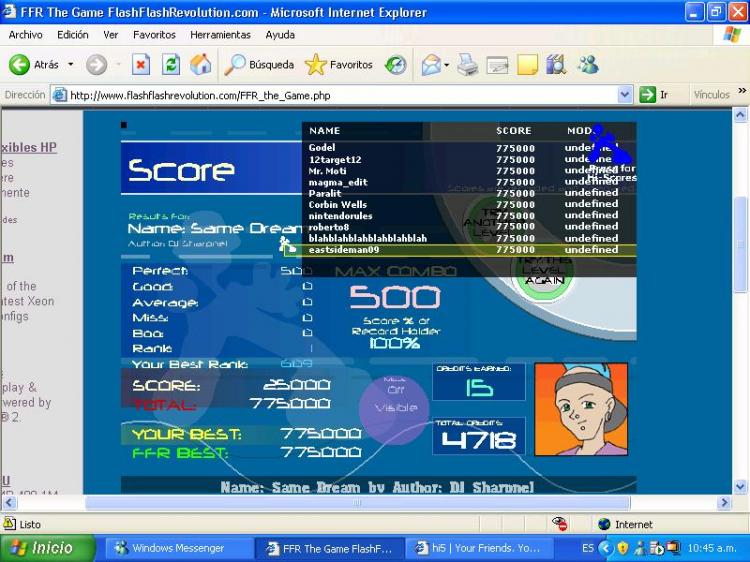Viewport: 750px width, 562px height.
Task: Refresh the page with green arrows icon
Action: [171, 65]
